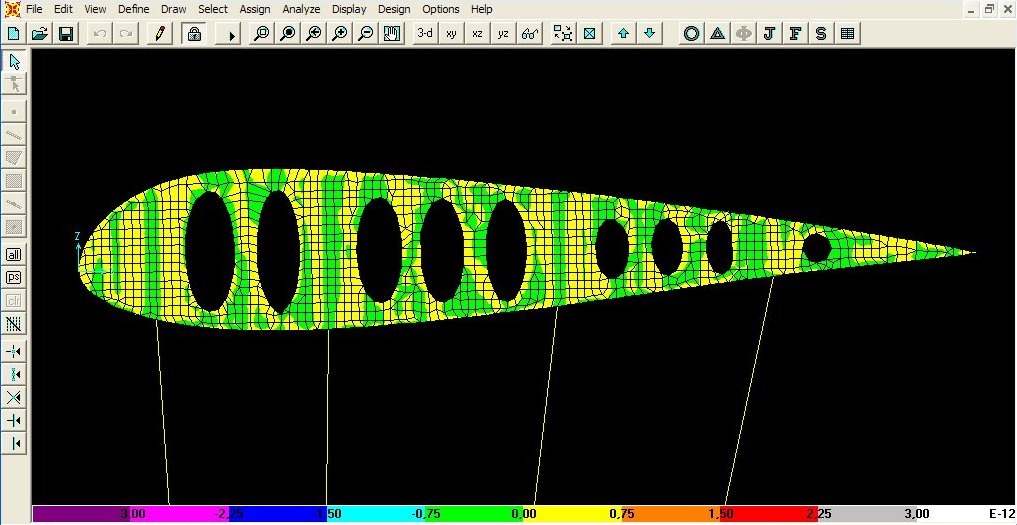Click the Add Joint tool
The image size is (1017, 525).
click(x=14, y=112)
